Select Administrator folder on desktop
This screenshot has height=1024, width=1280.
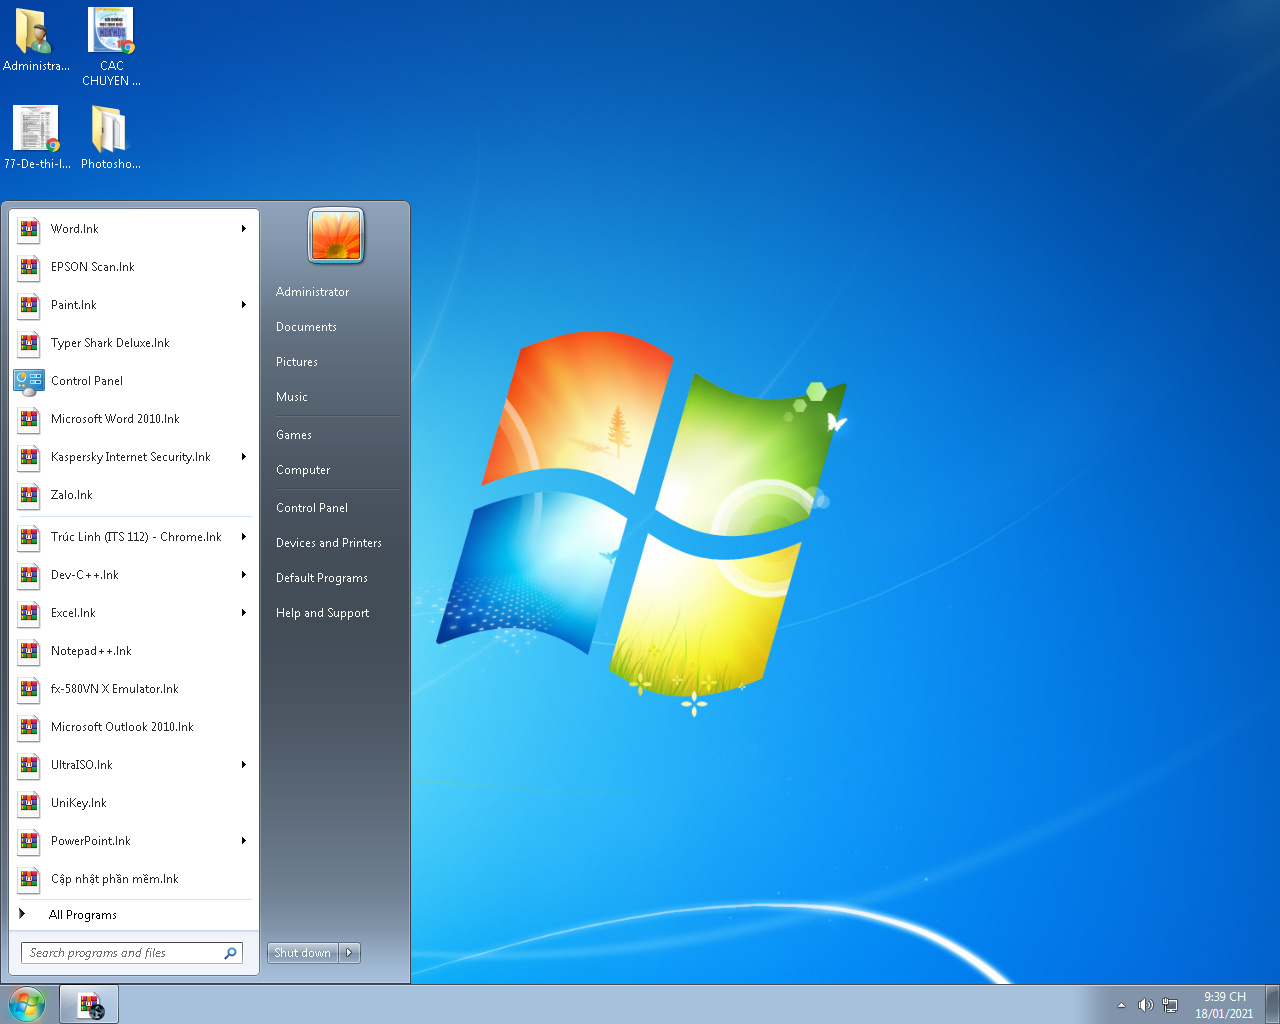point(35,32)
